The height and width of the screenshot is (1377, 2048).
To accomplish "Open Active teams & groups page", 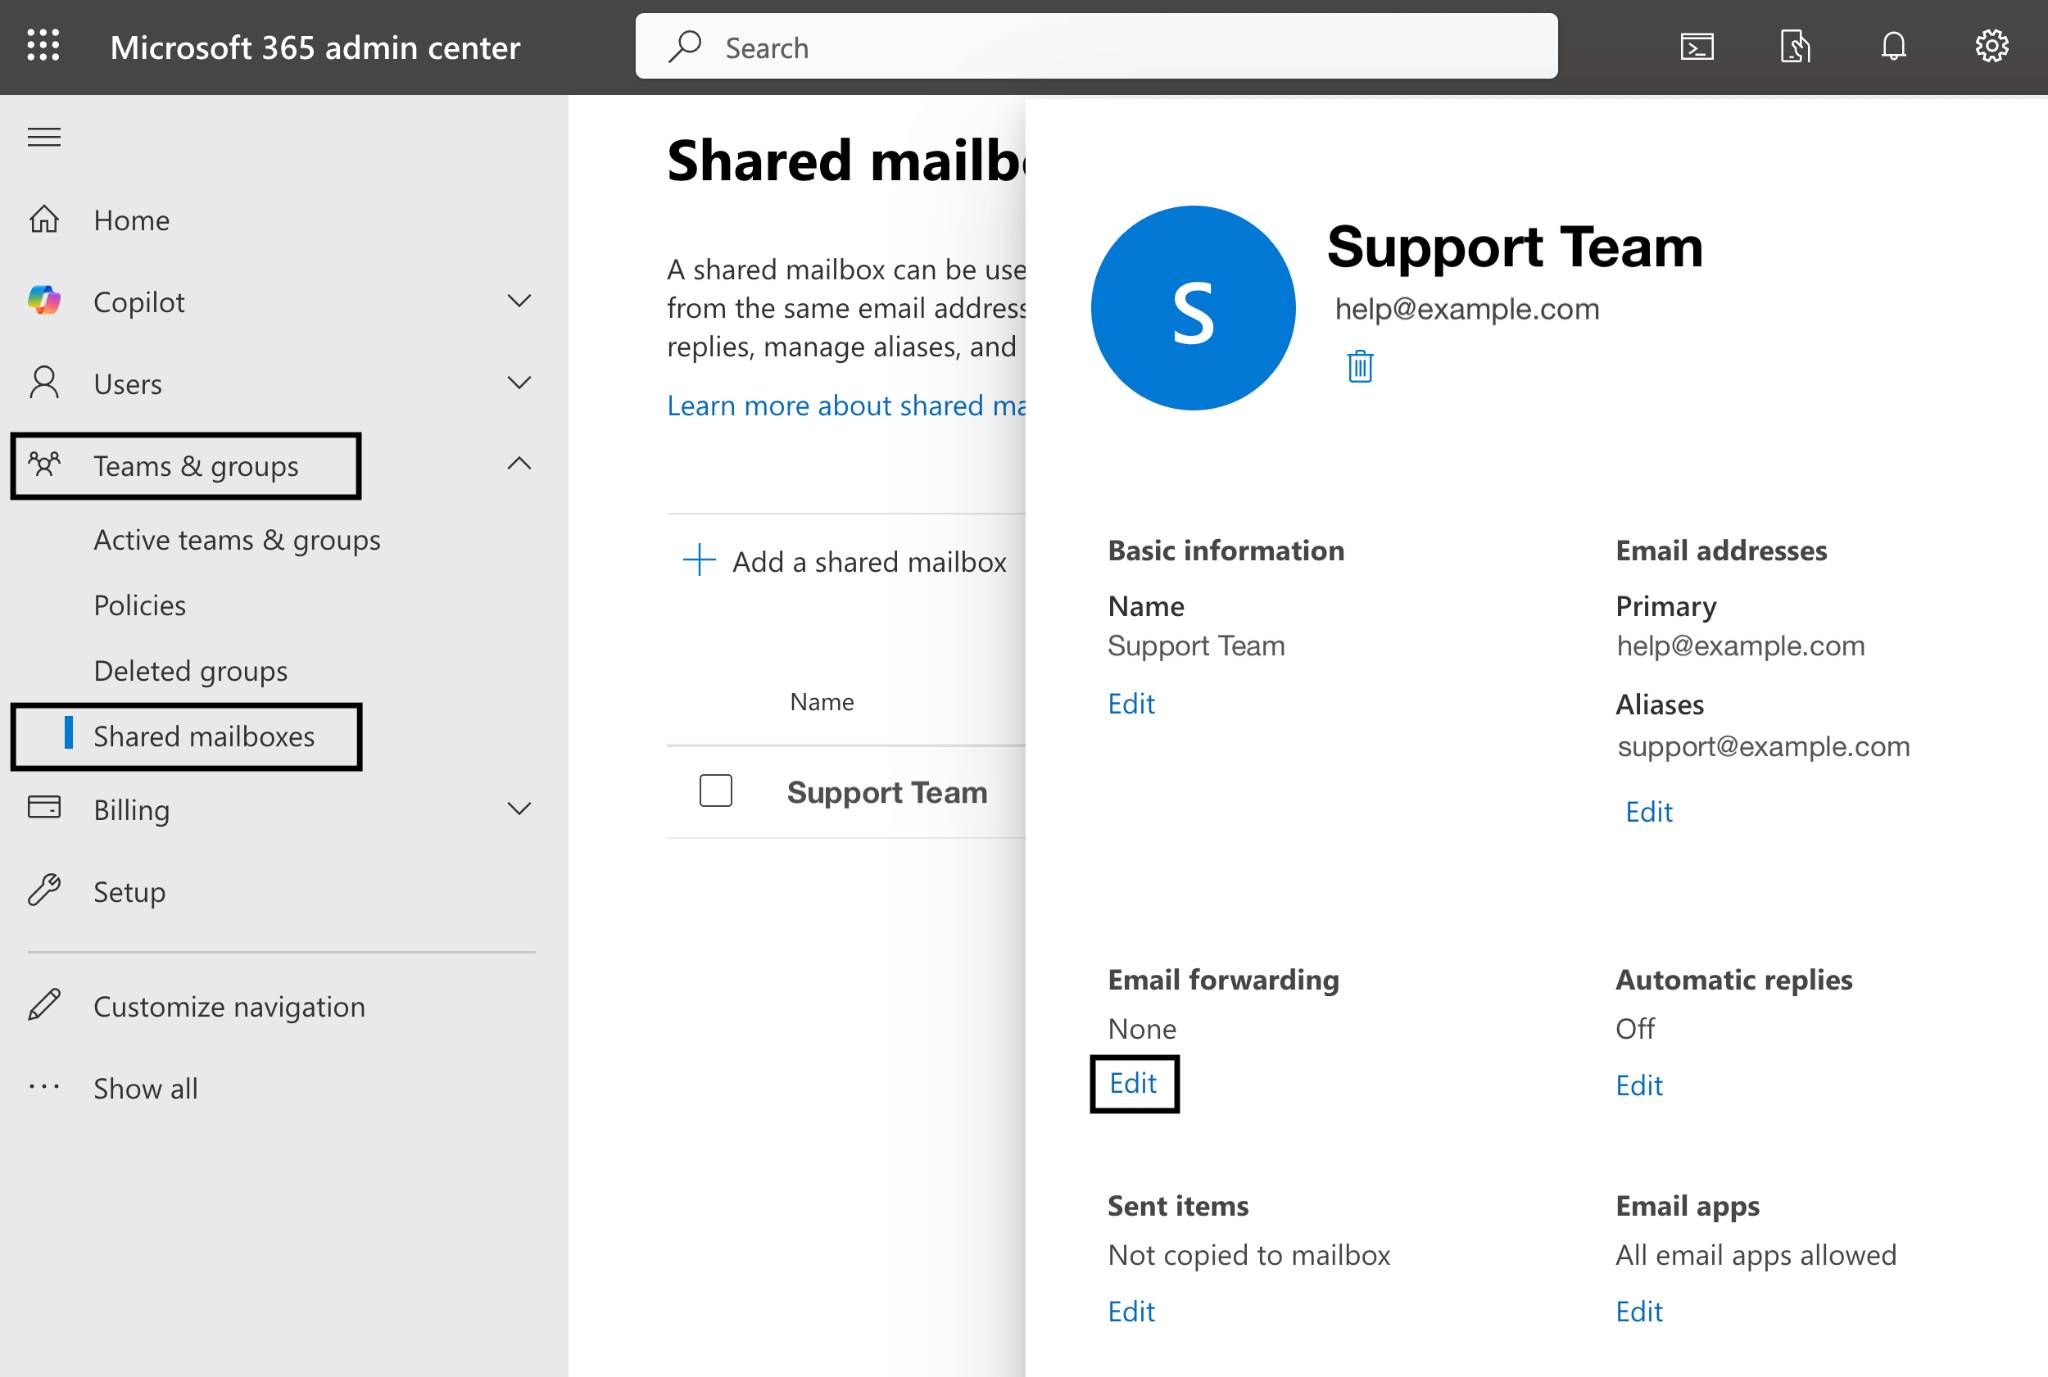I will 237,540.
